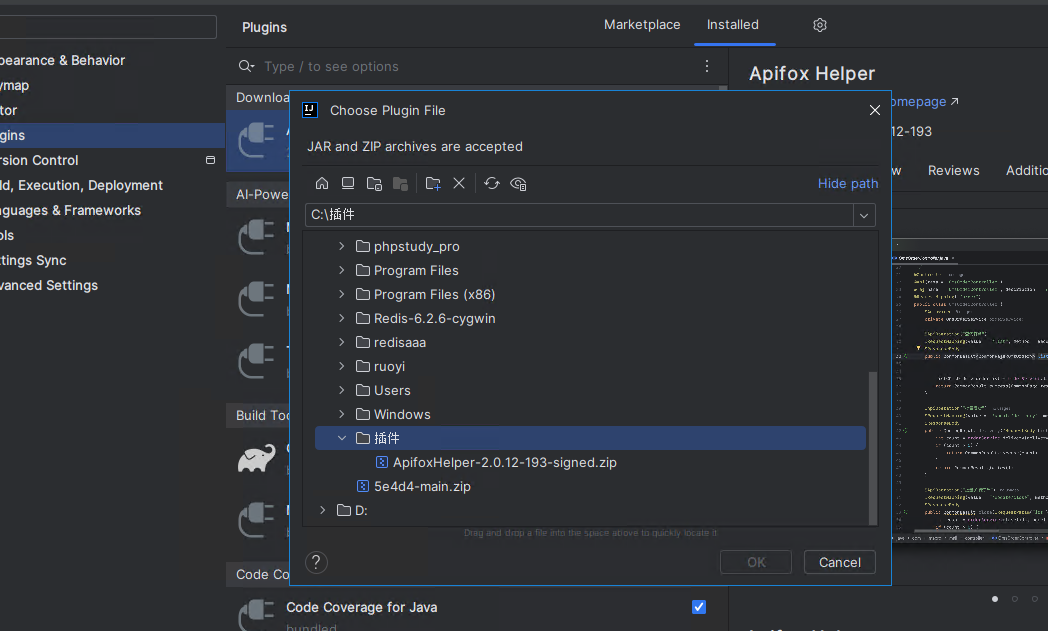Open the plugin homepage link
Viewport: 1048px width, 631px height.
click(924, 102)
